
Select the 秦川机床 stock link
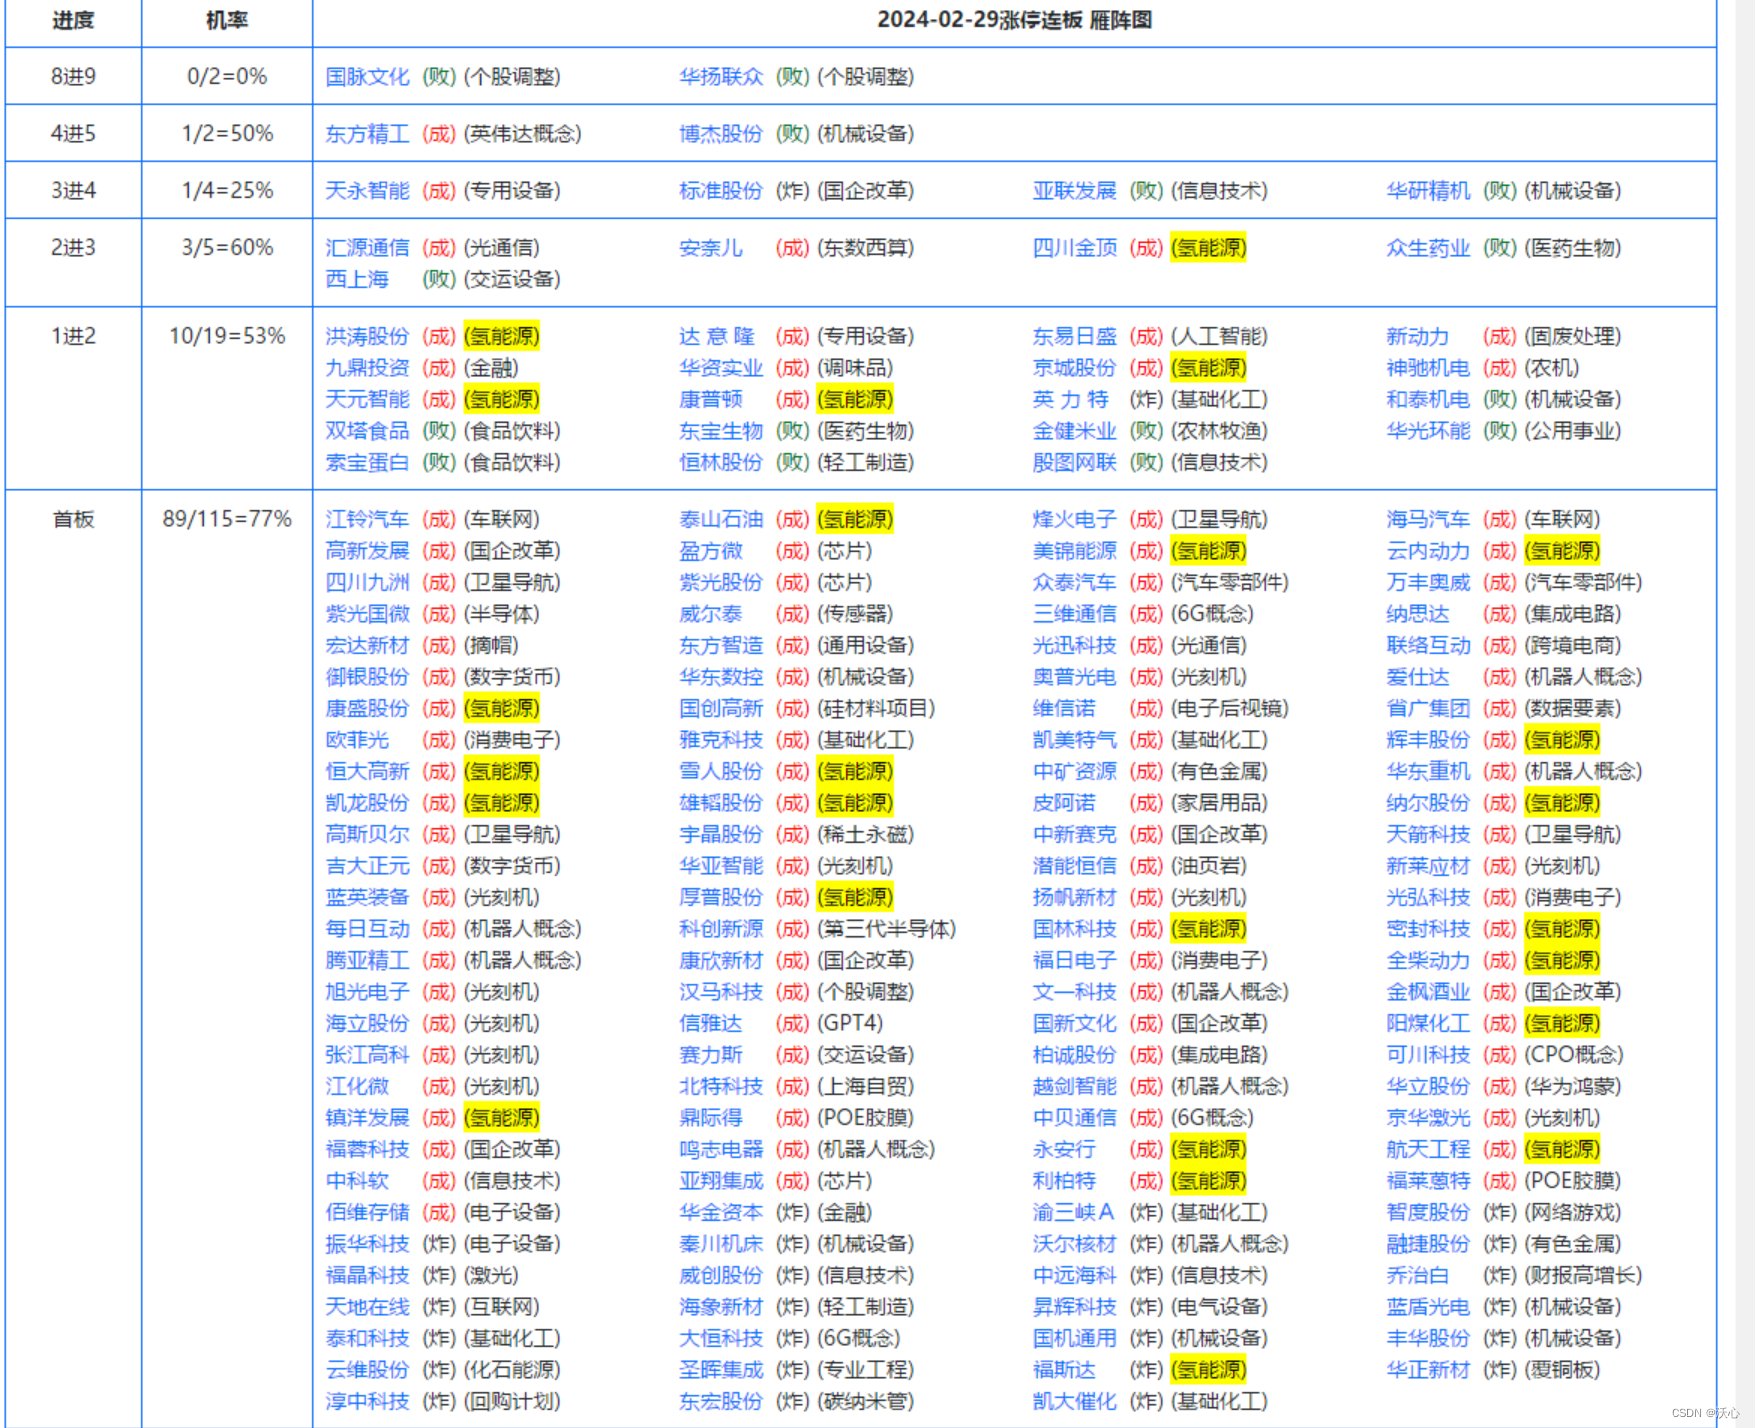click(x=721, y=1244)
